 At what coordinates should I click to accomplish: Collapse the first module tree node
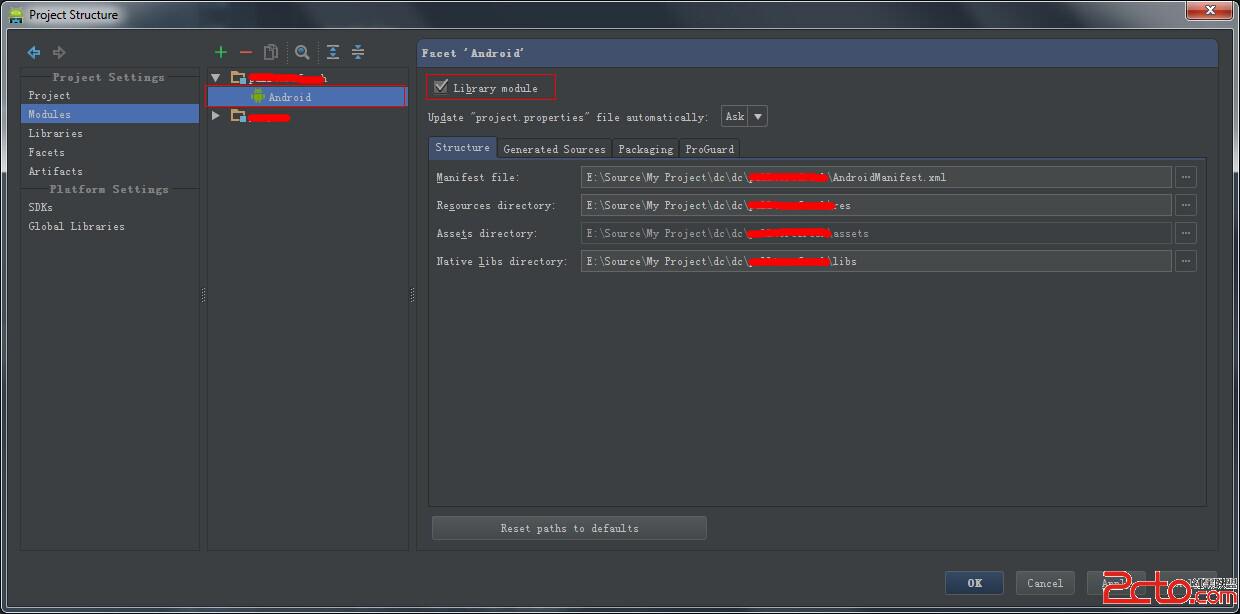click(216, 77)
